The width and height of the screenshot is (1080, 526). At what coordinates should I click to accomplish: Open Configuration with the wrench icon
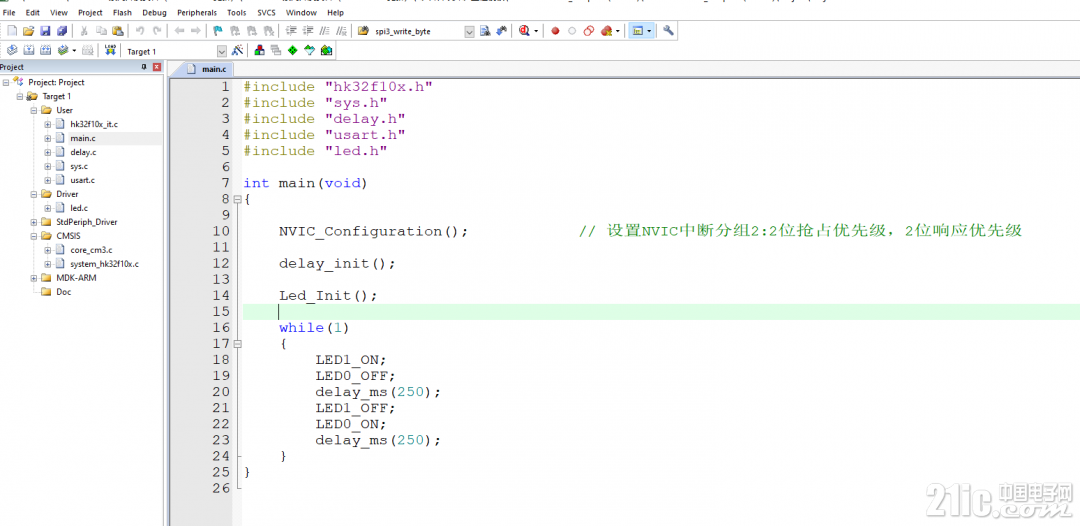(668, 30)
